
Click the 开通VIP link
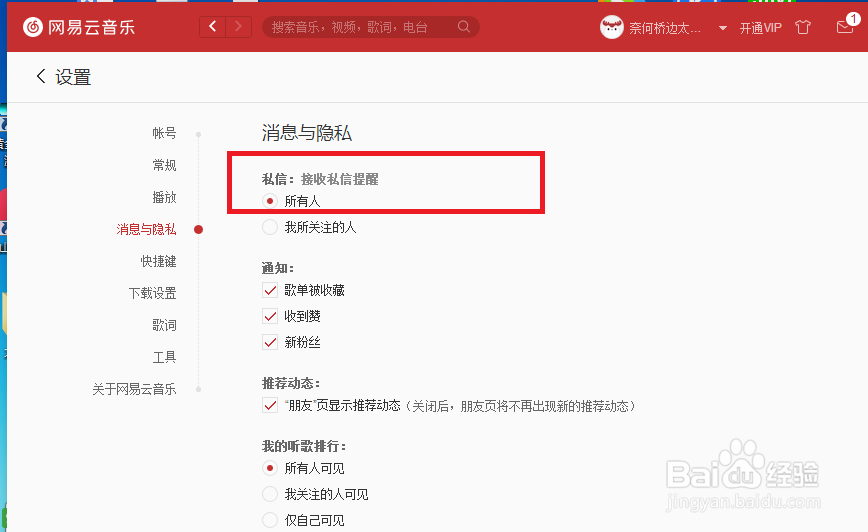click(x=761, y=28)
